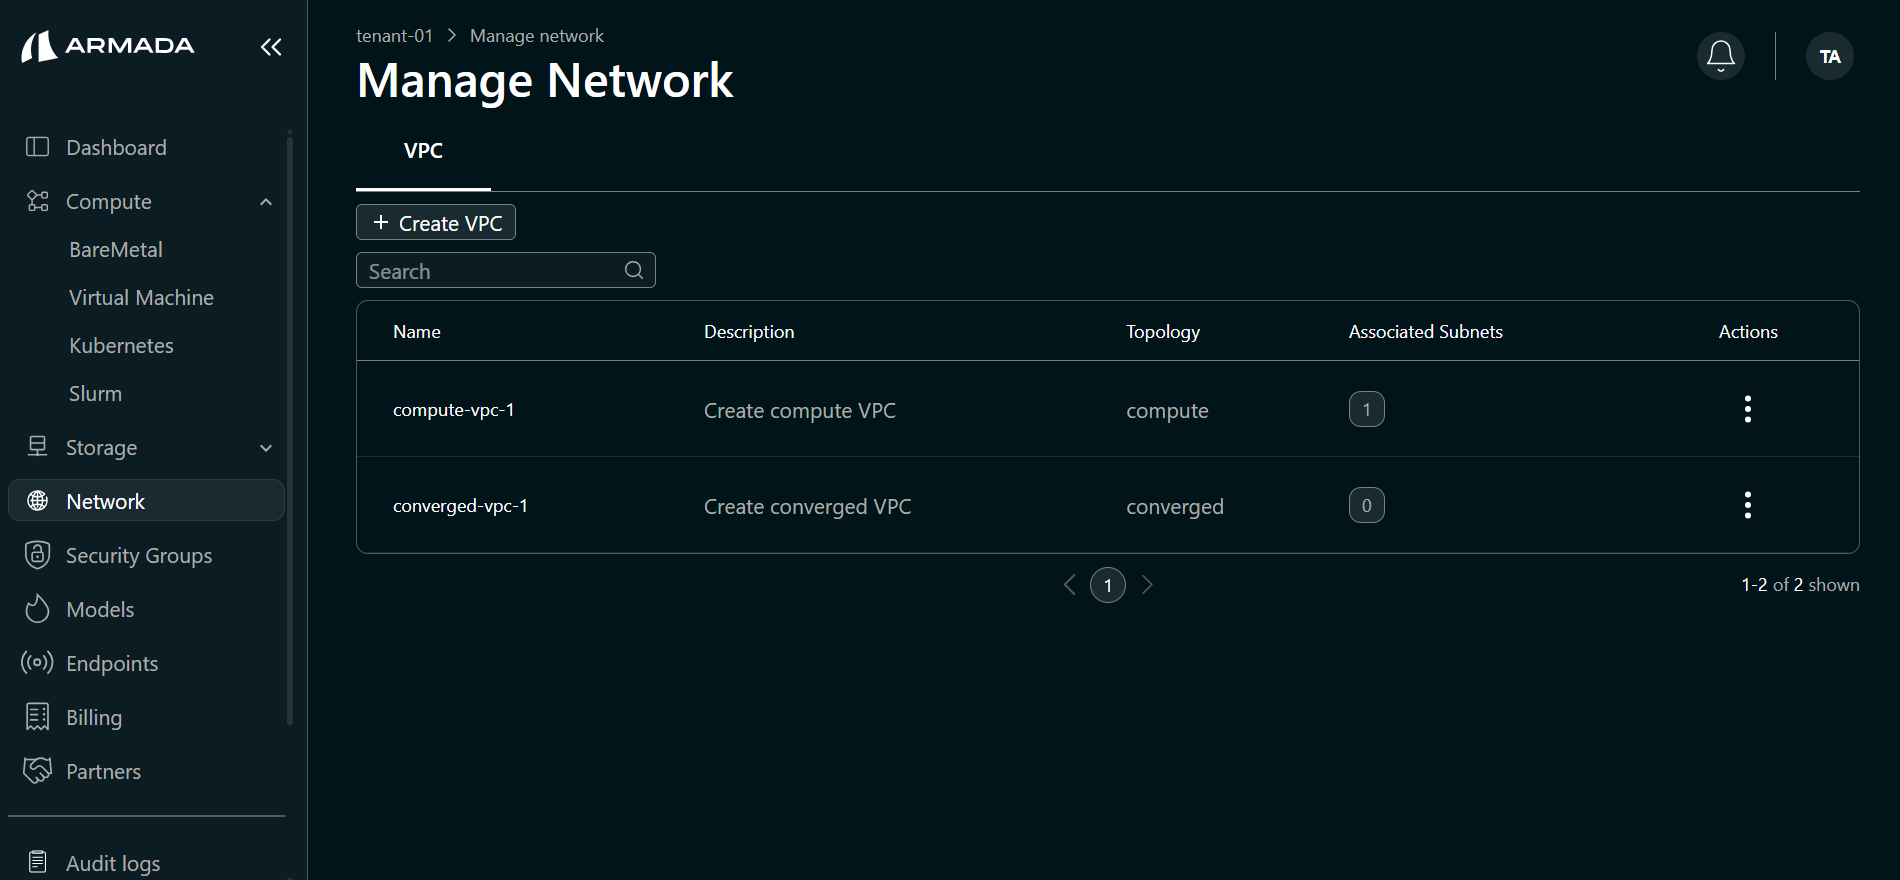This screenshot has height=880, width=1900.
Task: Open actions menu for converged-vpc-1
Action: click(x=1748, y=505)
